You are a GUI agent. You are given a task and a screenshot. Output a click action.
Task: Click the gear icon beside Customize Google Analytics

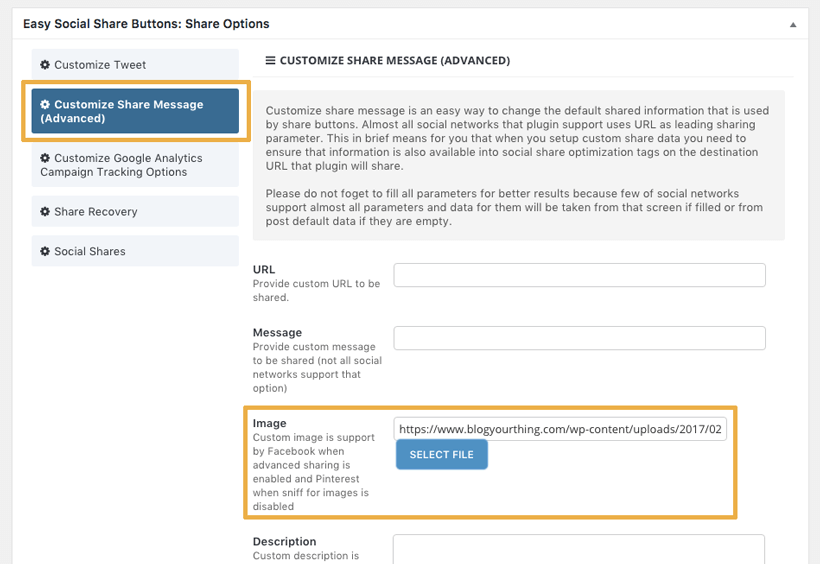[45, 158]
